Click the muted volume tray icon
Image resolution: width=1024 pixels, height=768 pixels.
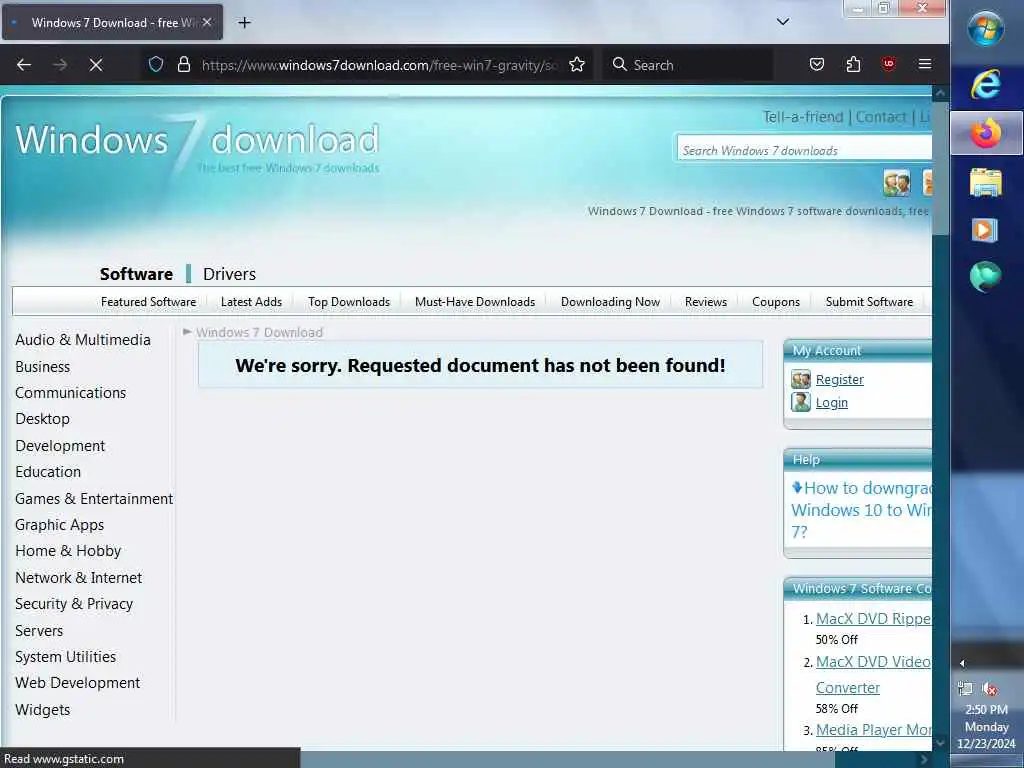point(989,689)
